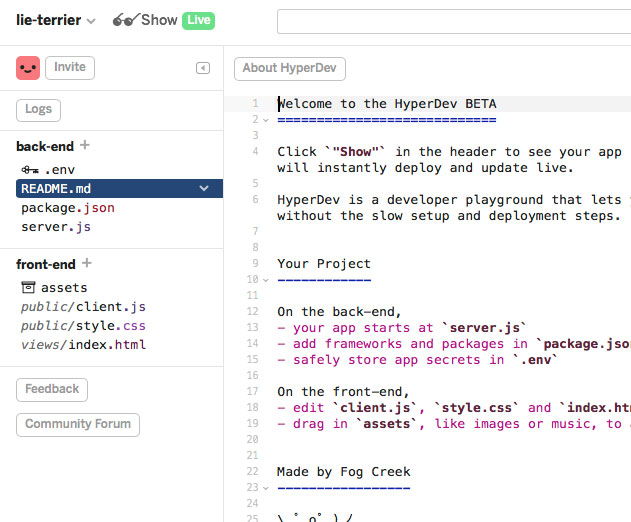Open the assets folder entry

(x=64, y=287)
